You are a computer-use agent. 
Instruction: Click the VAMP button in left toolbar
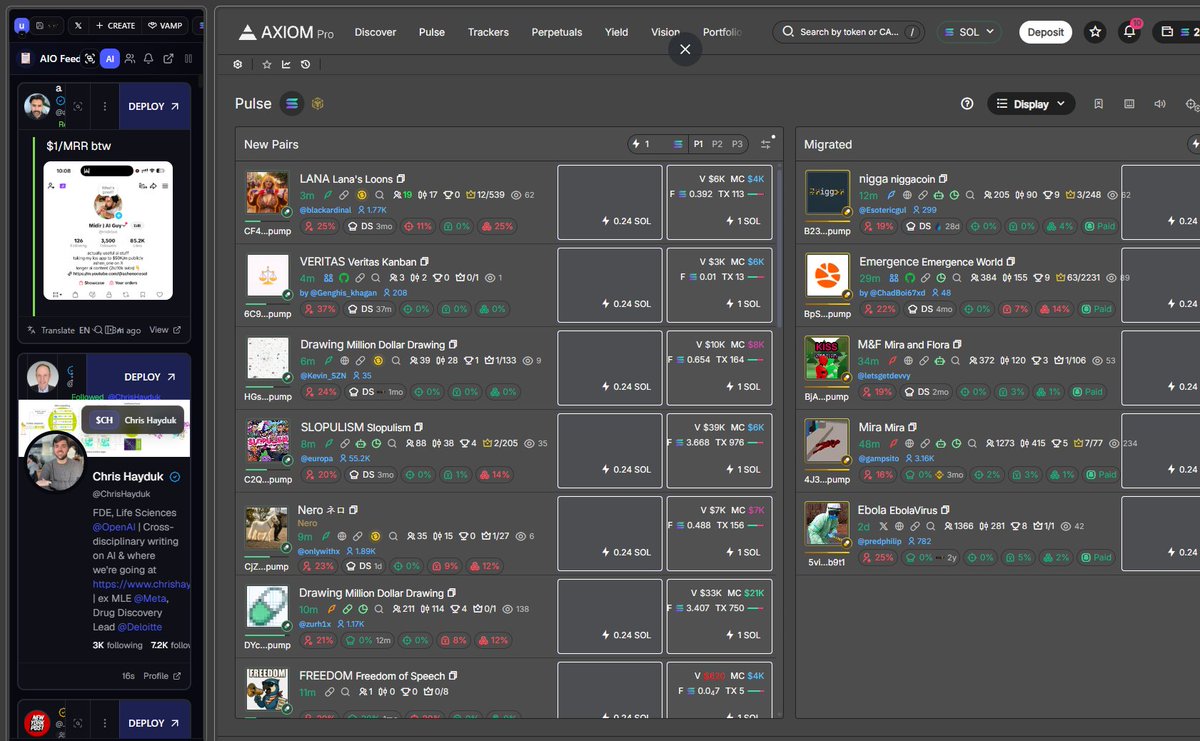click(164, 25)
